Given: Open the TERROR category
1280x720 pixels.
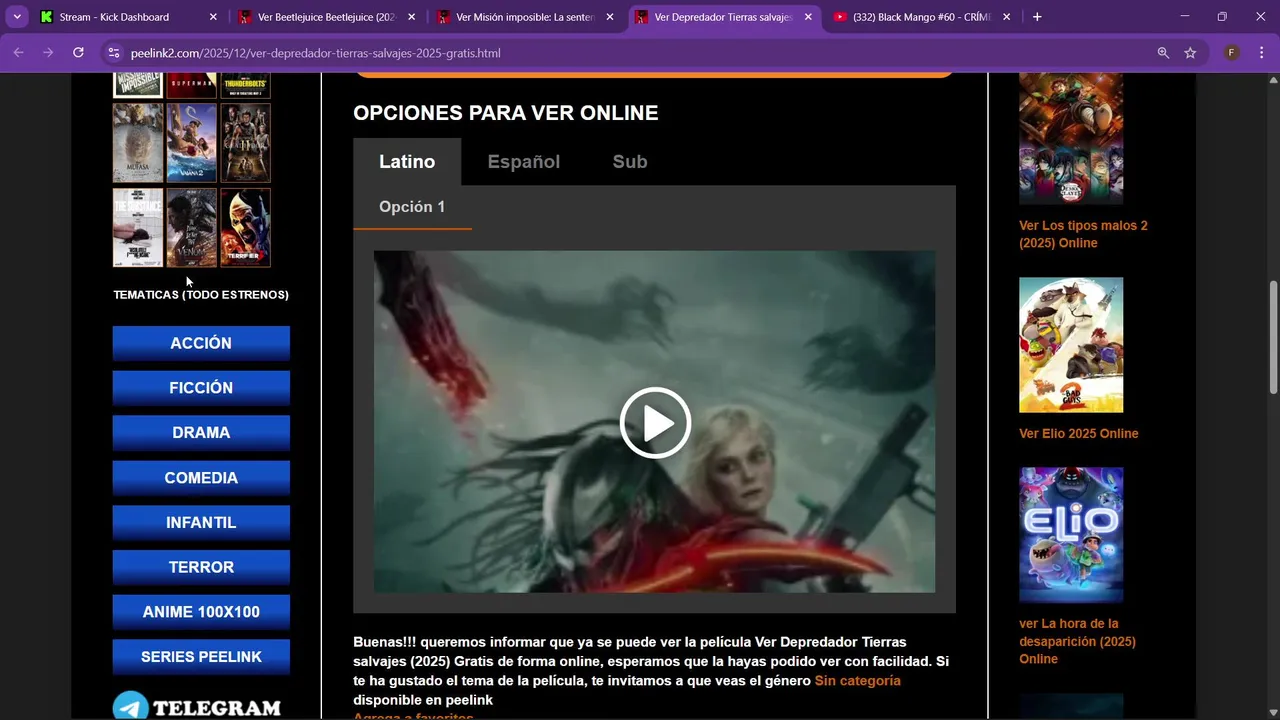Looking at the screenshot, I should (201, 567).
